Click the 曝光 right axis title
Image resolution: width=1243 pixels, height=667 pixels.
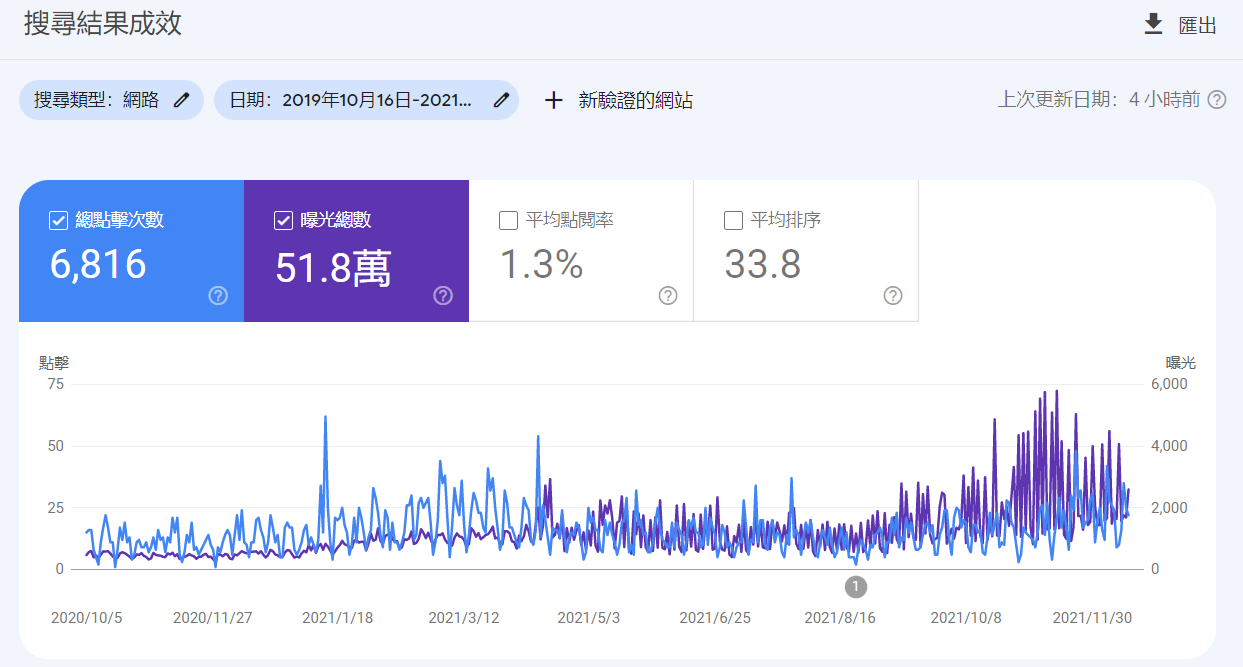[x=1181, y=362]
